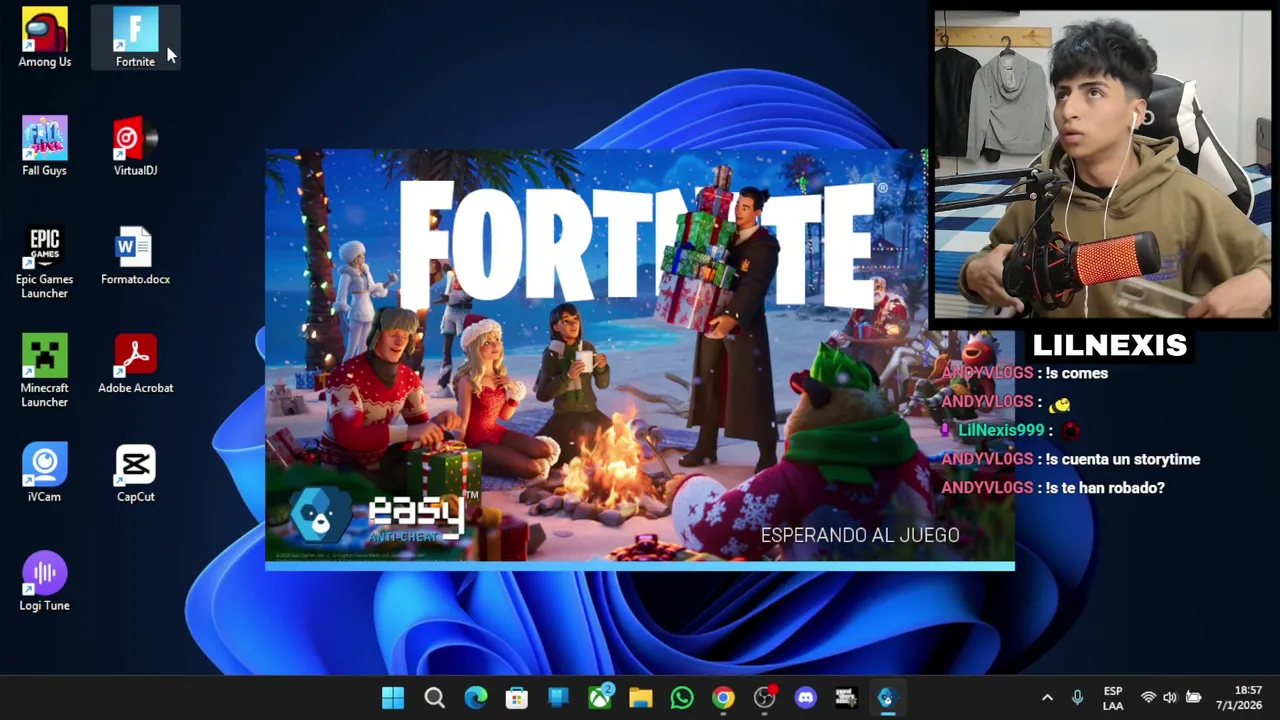Open the Windows Start menu

pyautogui.click(x=393, y=698)
